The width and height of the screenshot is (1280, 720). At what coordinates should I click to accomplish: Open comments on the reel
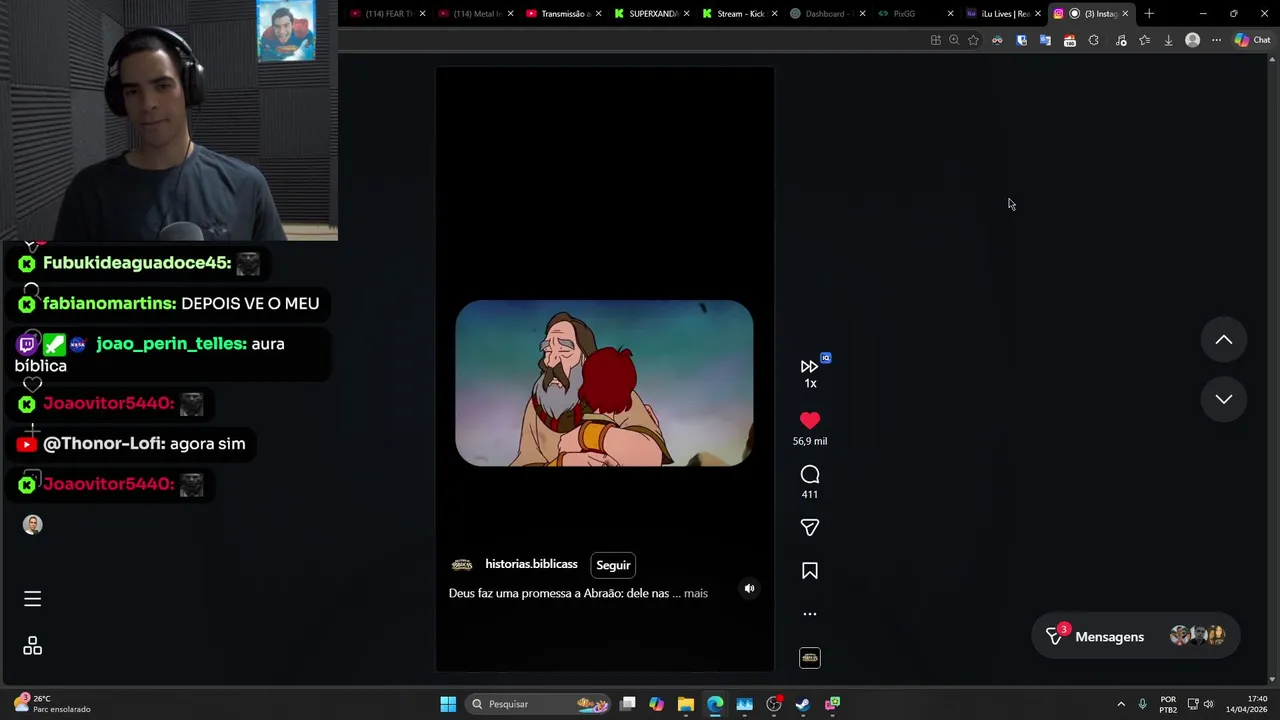pyautogui.click(x=810, y=475)
